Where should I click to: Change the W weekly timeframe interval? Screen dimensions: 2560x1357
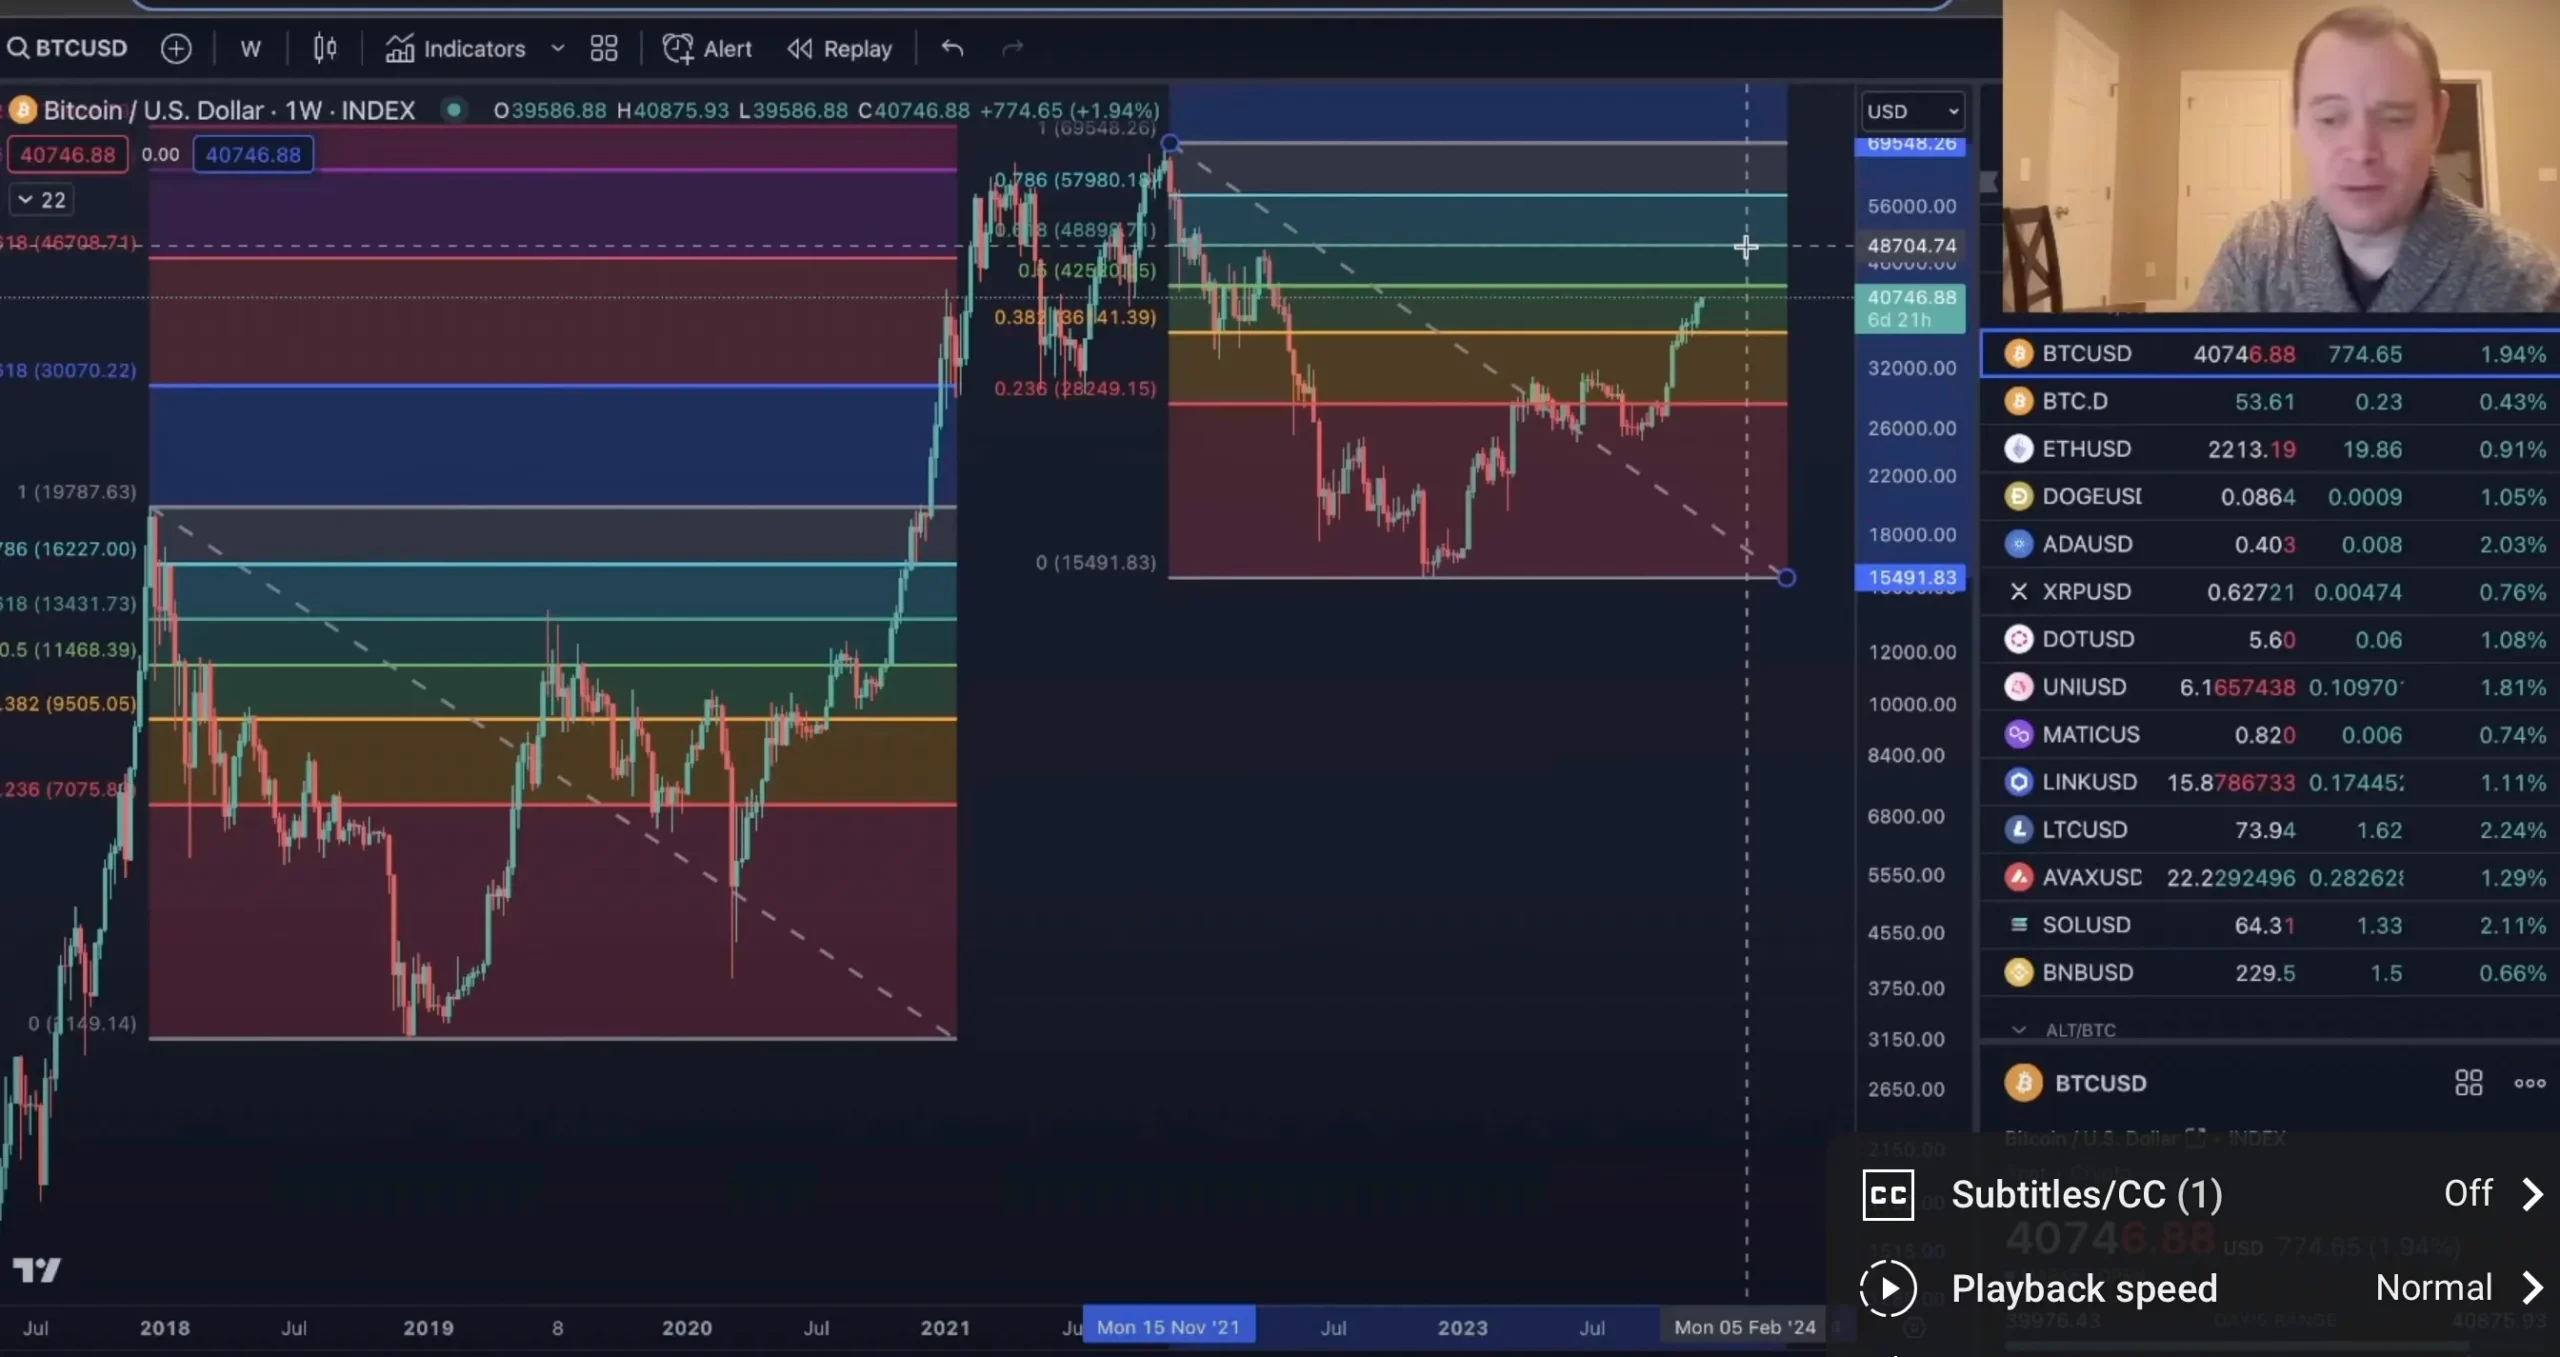coord(250,48)
